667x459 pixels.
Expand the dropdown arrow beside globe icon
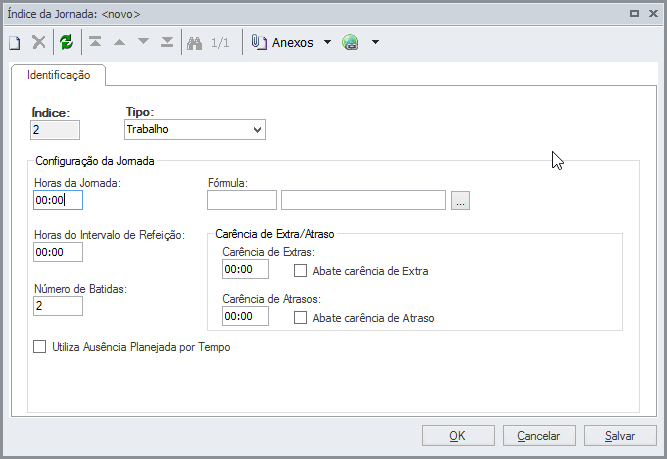(x=375, y=42)
